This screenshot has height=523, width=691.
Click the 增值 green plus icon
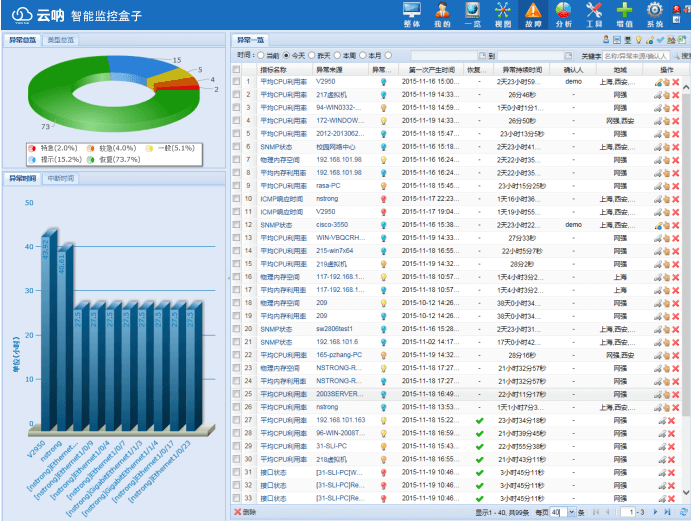(x=624, y=12)
